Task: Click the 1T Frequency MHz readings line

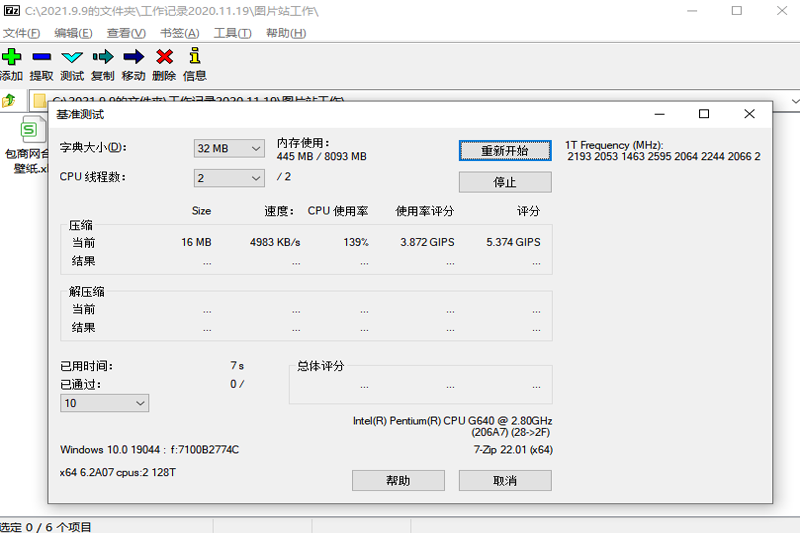Action: (x=664, y=157)
